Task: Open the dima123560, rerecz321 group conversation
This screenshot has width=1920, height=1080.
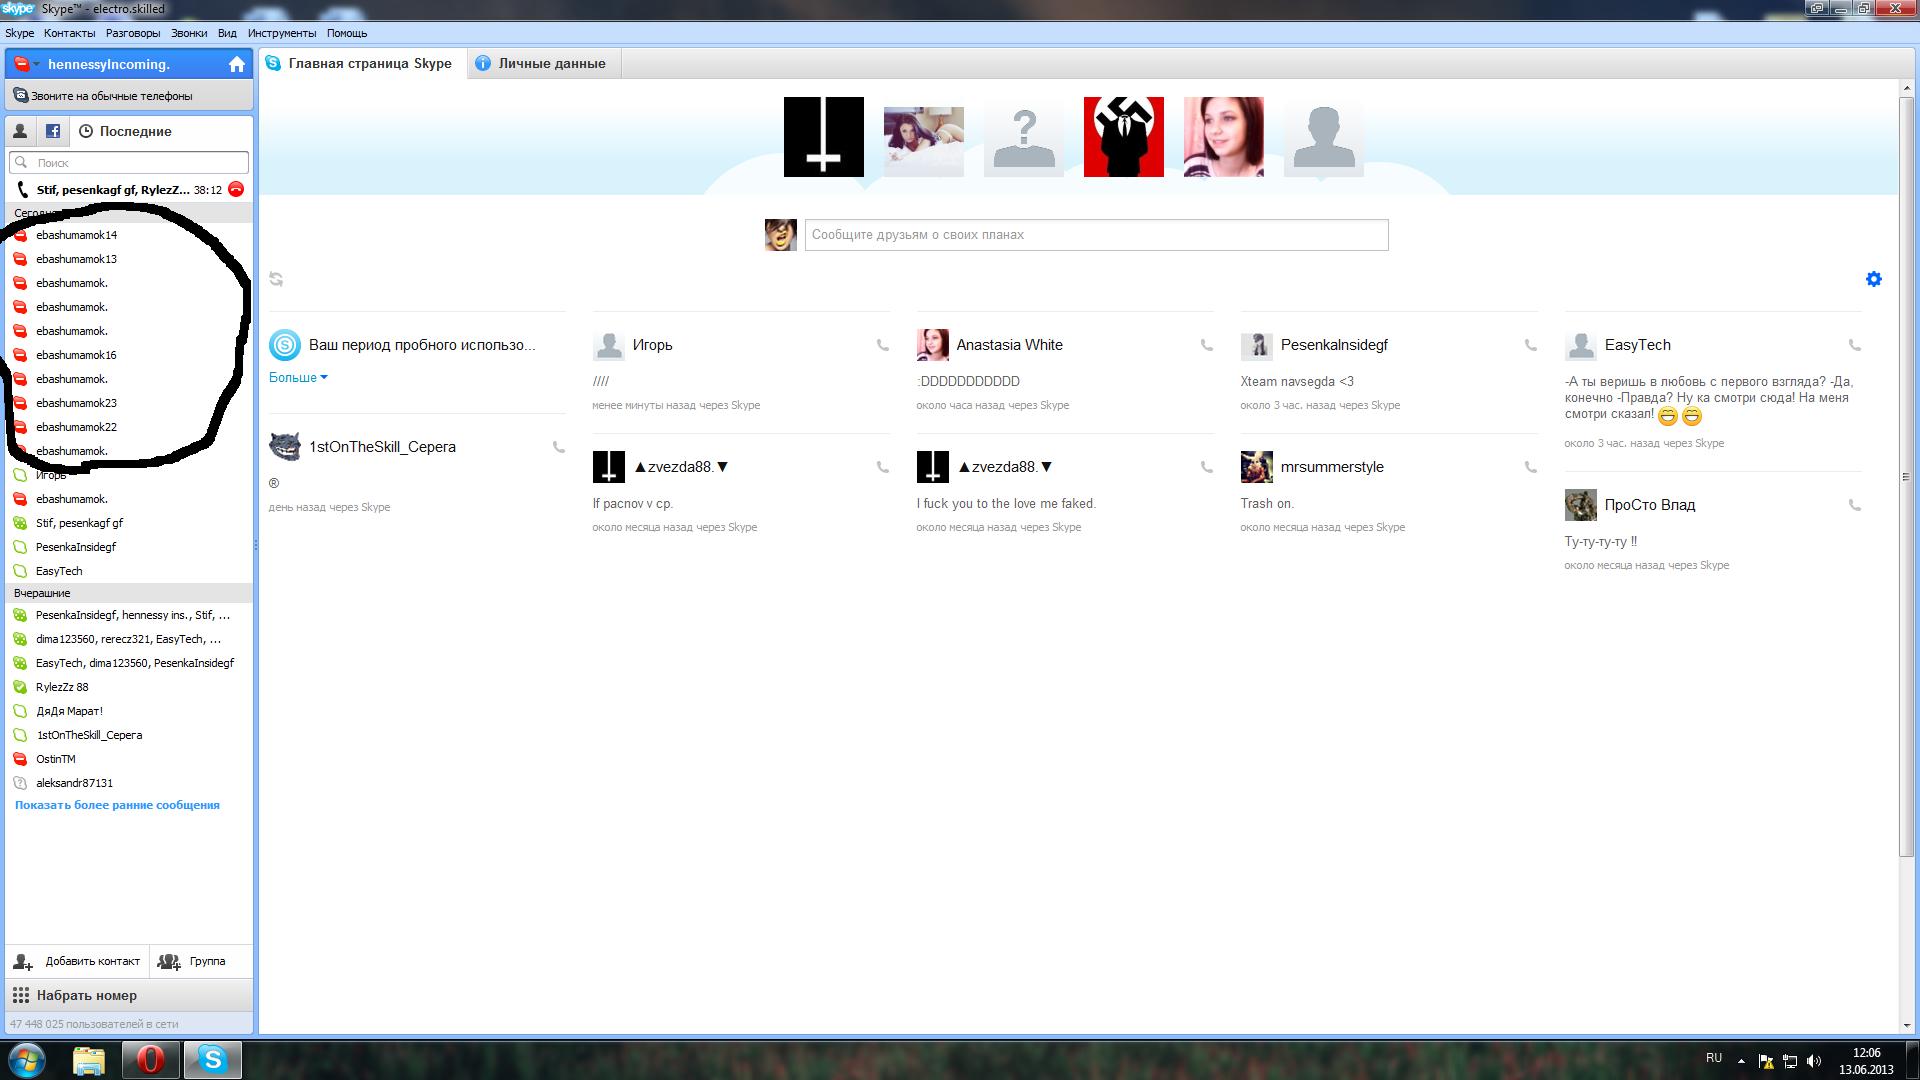Action: click(129, 639)
